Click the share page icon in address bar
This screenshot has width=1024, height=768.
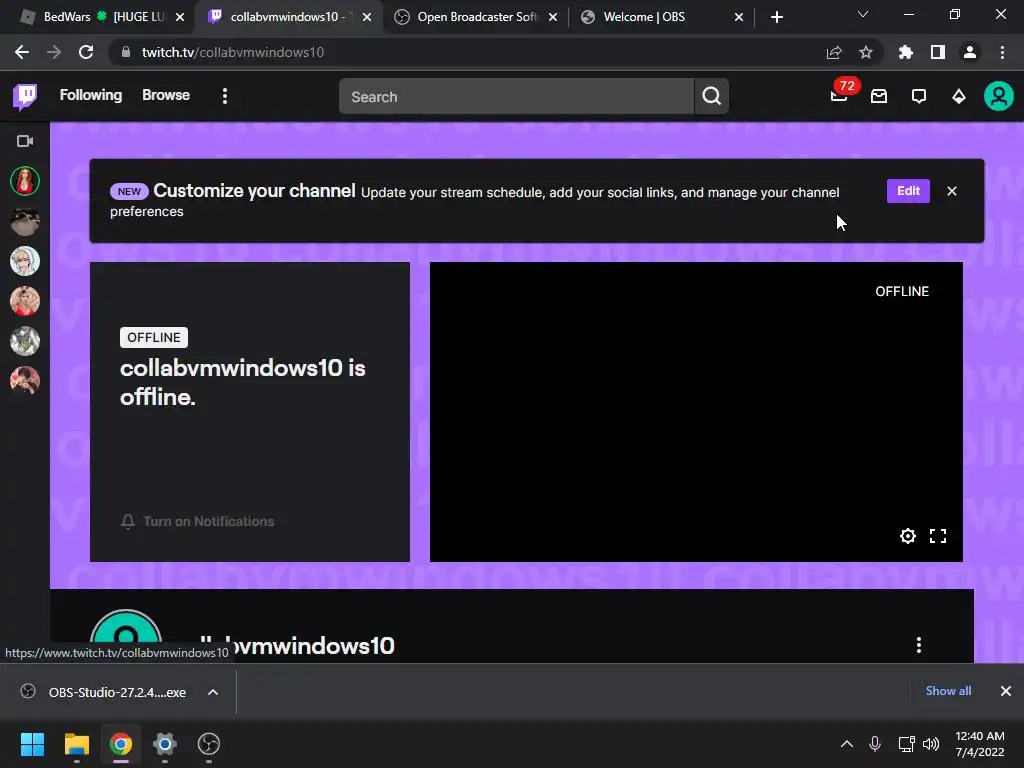pos(834,52)
